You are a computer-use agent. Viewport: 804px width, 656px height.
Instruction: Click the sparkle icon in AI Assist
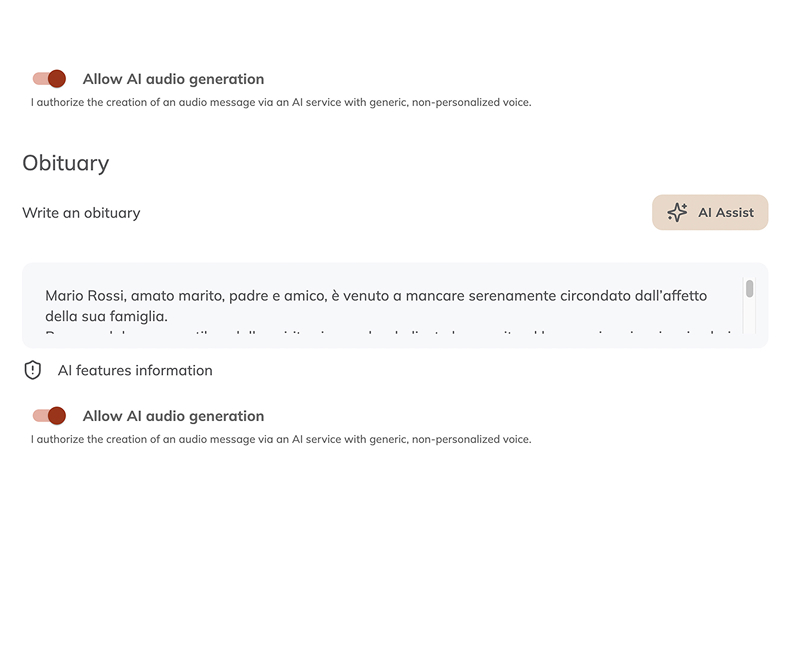coord(677,213)
